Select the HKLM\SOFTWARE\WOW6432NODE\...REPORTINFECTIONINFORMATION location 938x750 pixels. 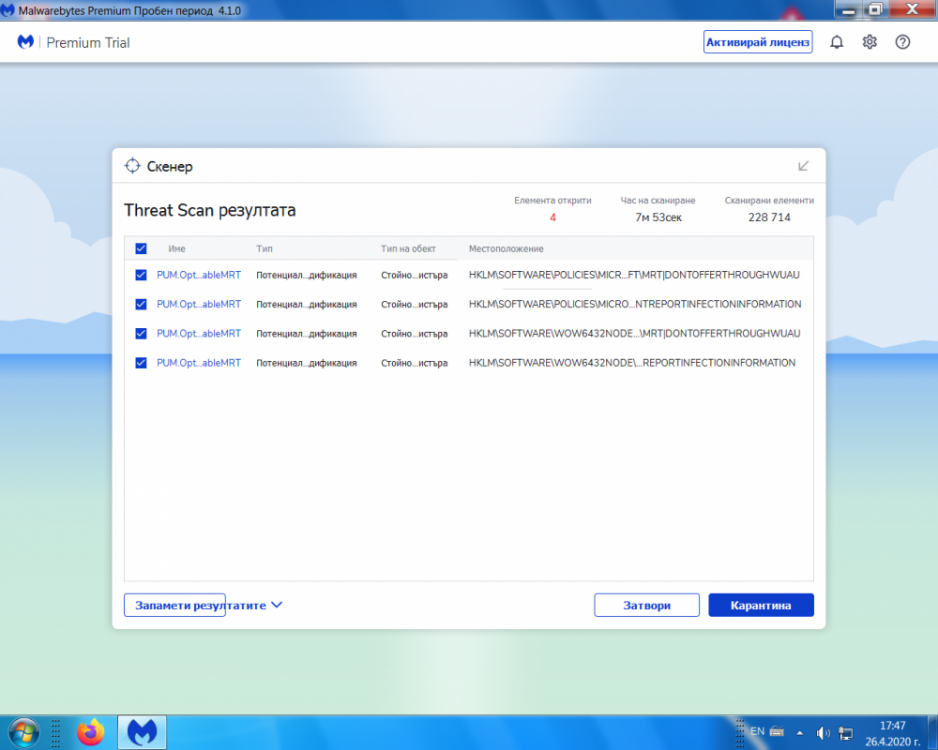coord(632,362)
